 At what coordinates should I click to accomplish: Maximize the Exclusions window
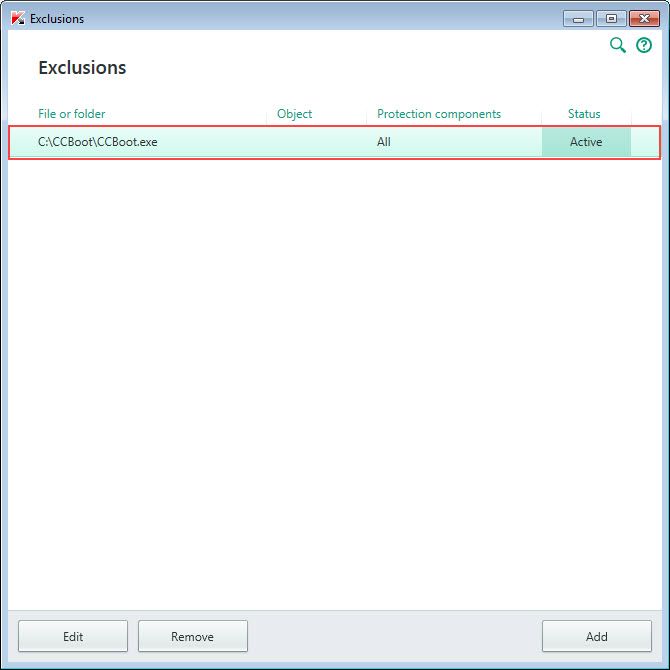coord(611,19)
